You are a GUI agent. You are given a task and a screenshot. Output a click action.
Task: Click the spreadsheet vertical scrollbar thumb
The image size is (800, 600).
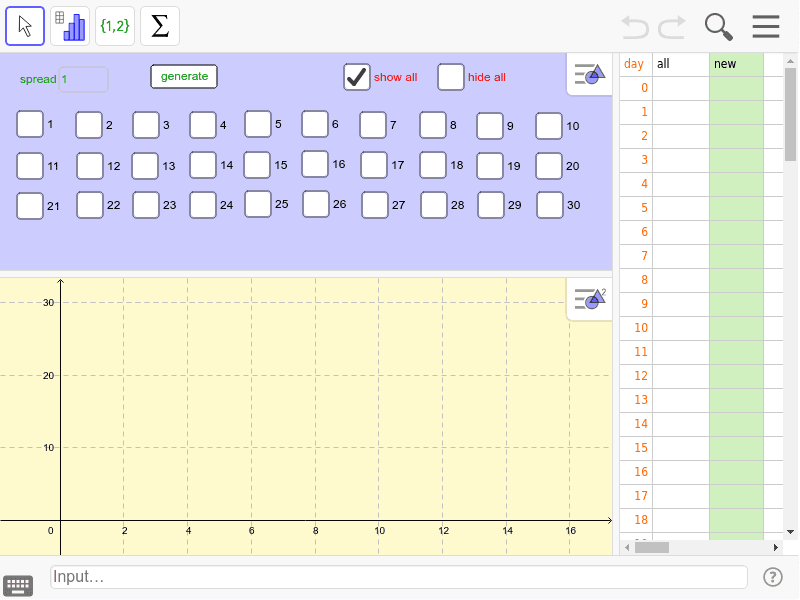pos(790,114)
